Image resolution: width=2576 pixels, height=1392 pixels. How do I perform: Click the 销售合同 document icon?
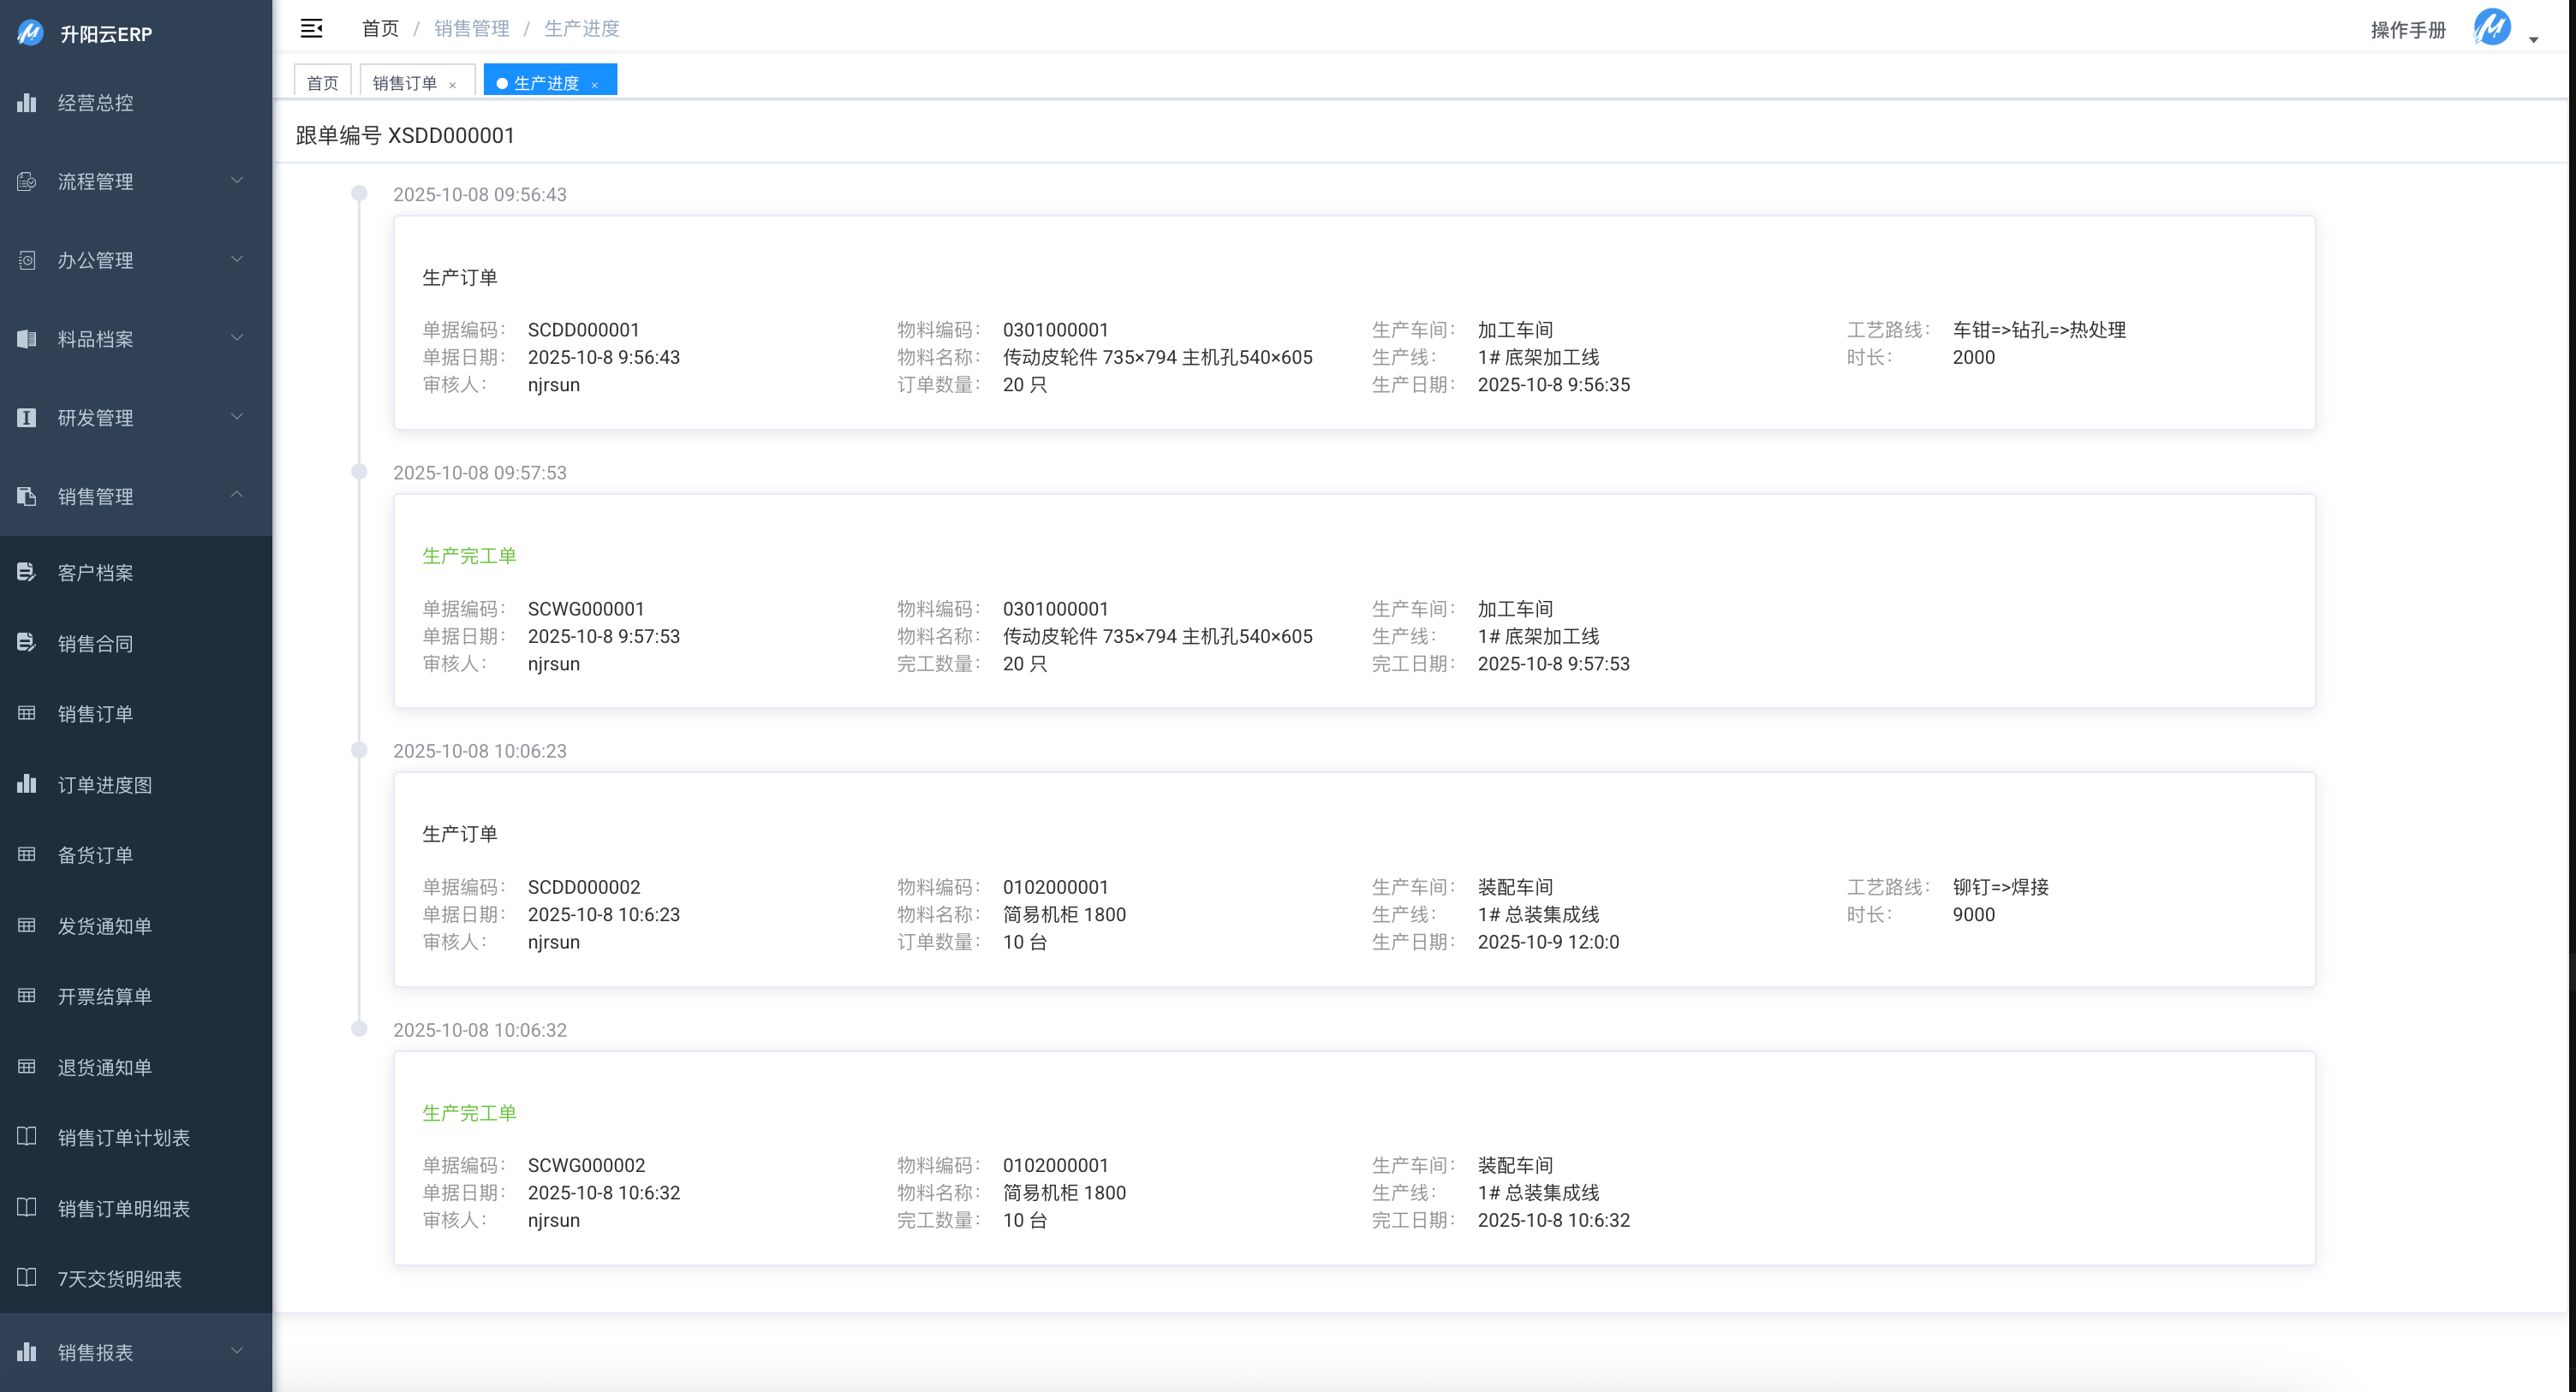(27, 643)
